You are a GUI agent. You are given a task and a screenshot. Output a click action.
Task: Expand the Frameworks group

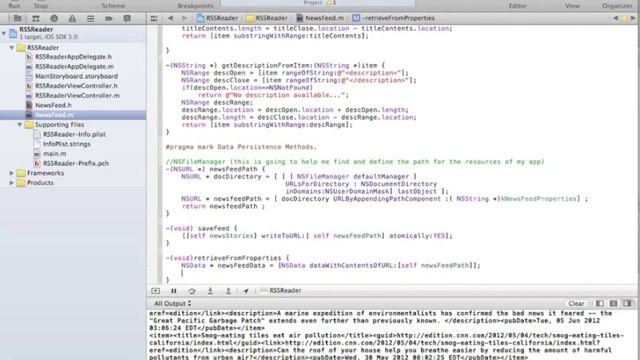pos(12,173)
